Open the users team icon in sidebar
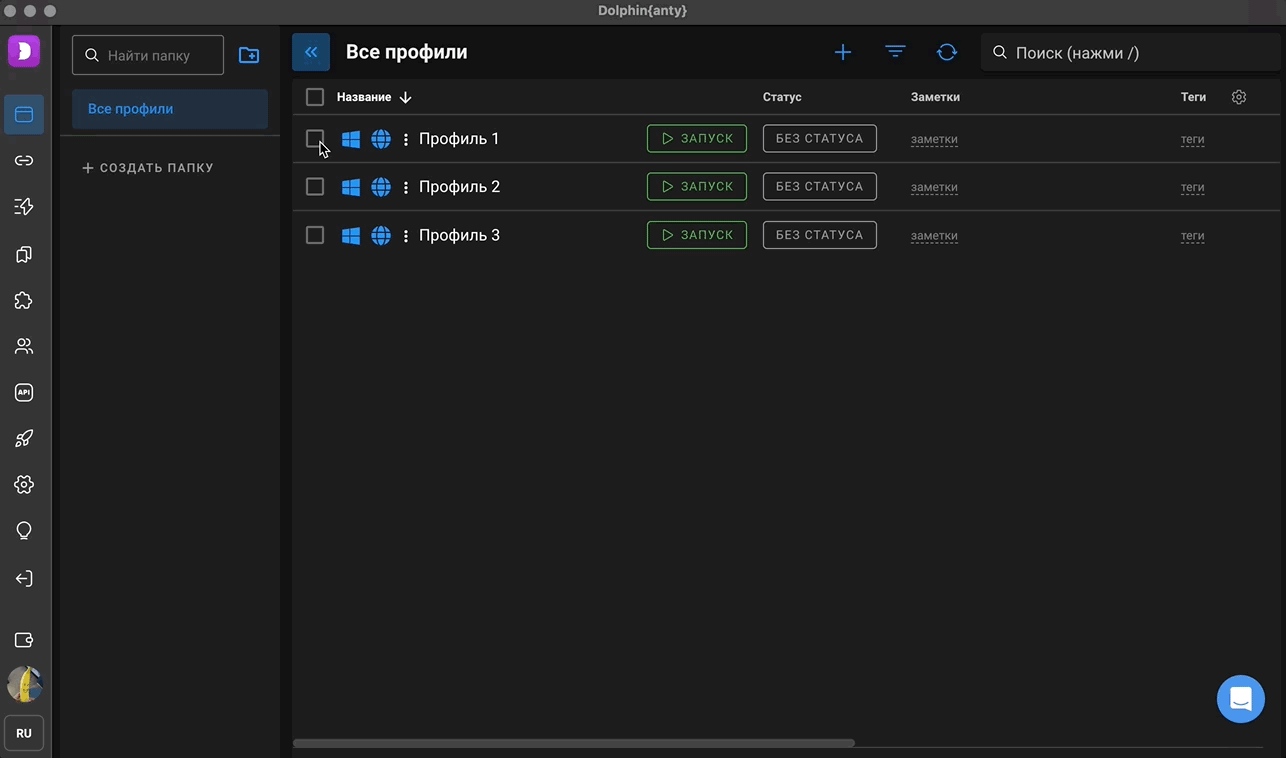 [x=24, y=346]
